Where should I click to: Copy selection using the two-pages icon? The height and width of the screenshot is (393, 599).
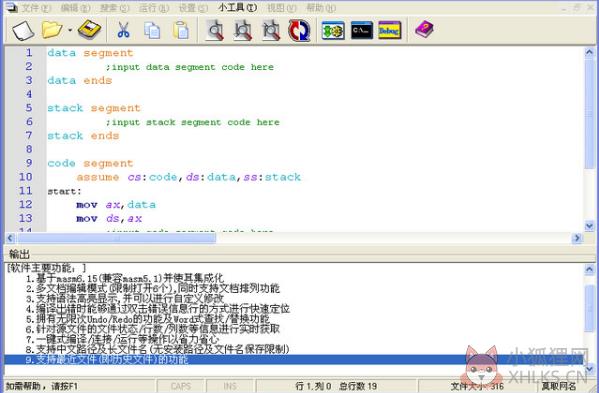152,30
